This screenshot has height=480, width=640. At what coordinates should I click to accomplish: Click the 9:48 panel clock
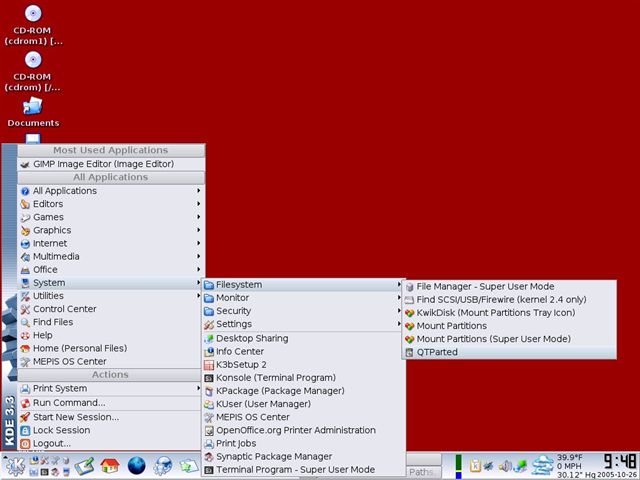620,461
